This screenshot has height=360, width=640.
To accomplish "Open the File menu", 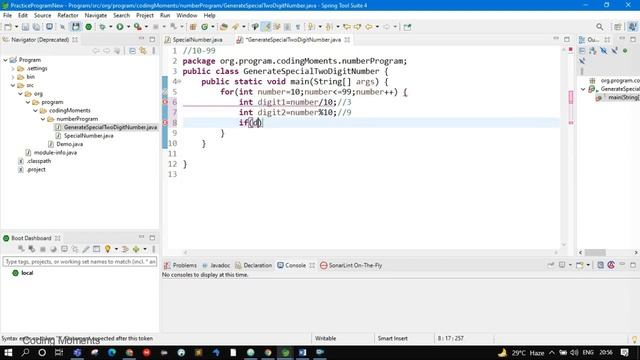I will (7, 16).
